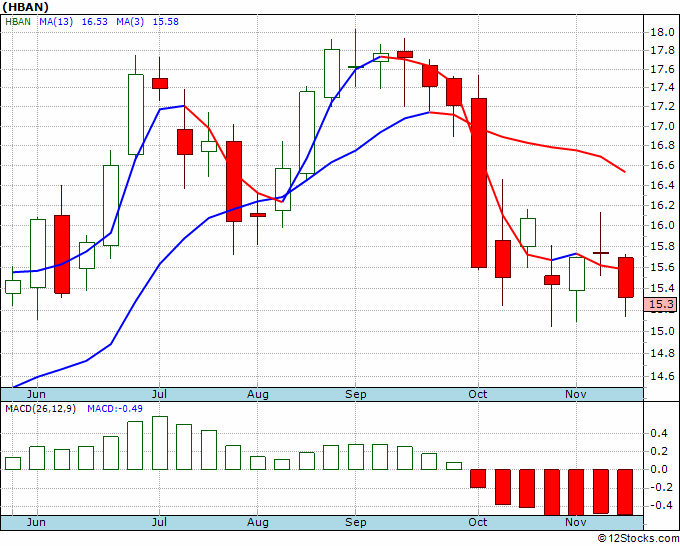
Task: Click the 16.0 price axis label
Action: [662, 225]
